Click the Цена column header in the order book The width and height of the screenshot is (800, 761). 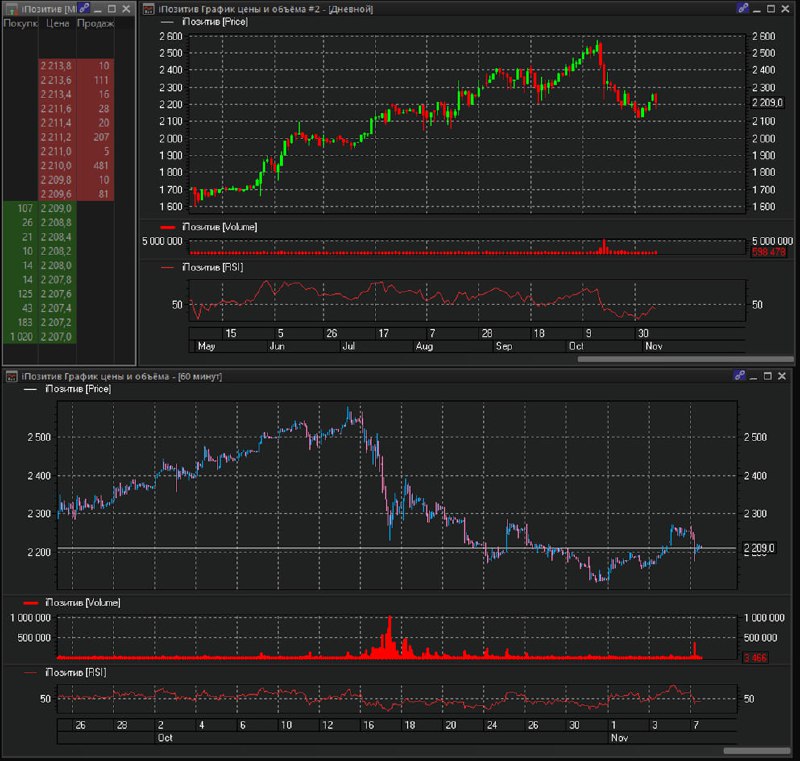(x=57, y=23)
